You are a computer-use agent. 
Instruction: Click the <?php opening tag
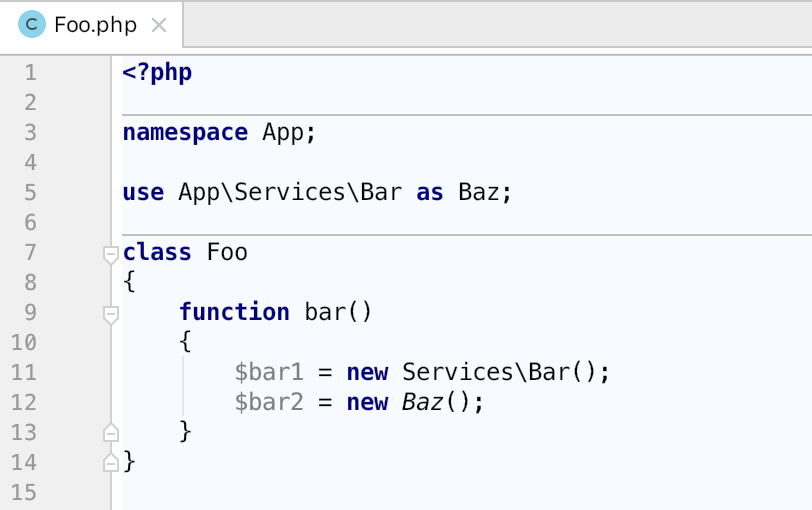click(x=157, y=72)
